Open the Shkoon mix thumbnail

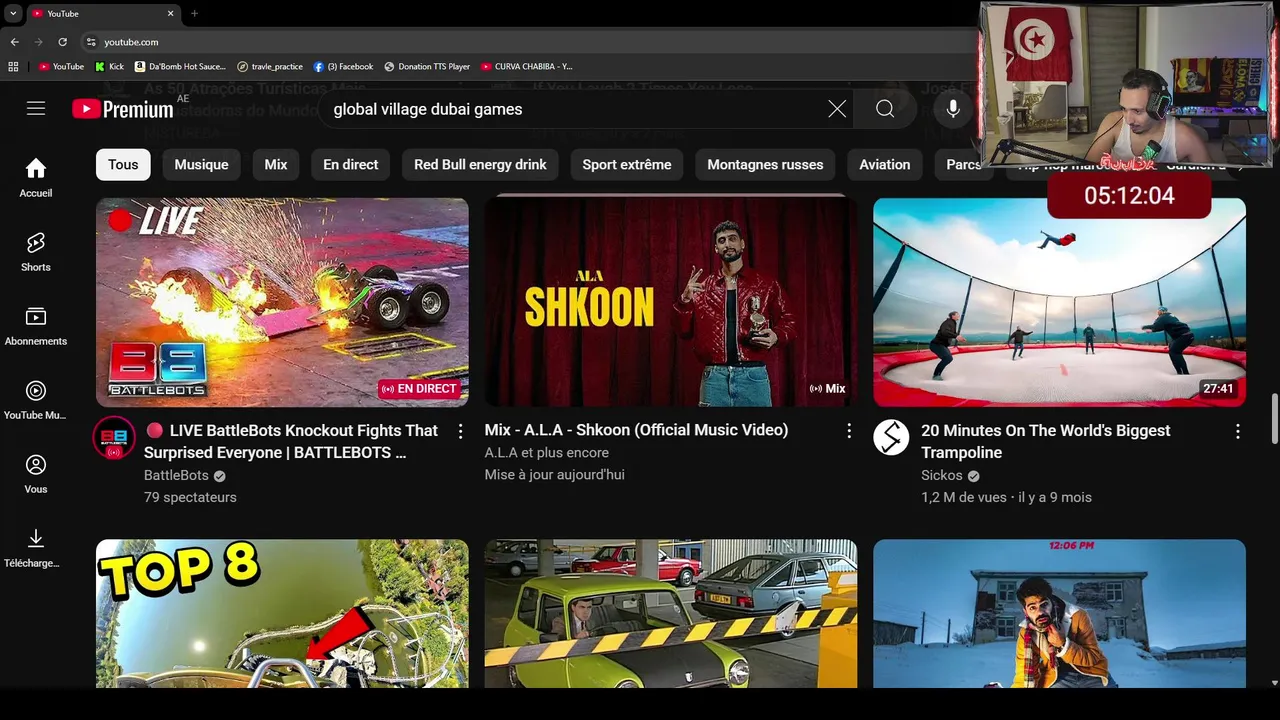pos(671,302)
